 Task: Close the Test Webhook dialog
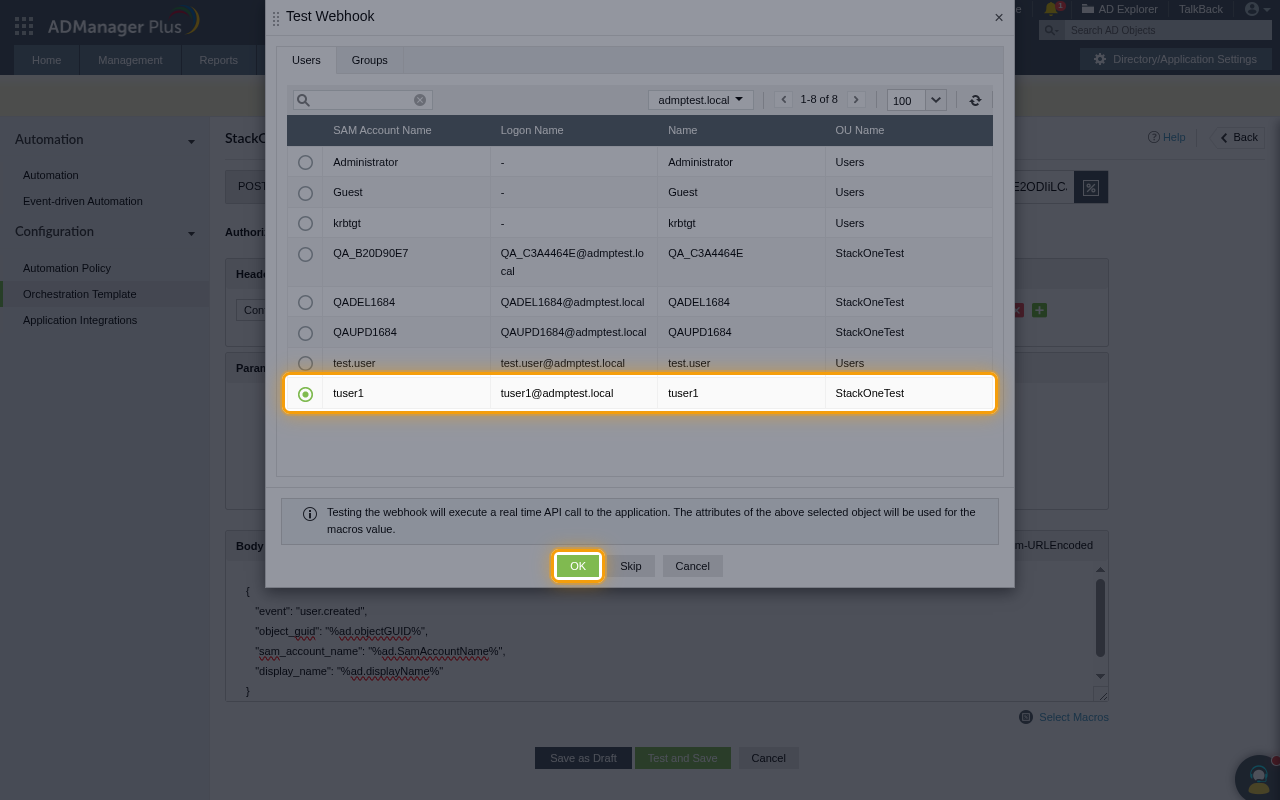pos(999,17)
